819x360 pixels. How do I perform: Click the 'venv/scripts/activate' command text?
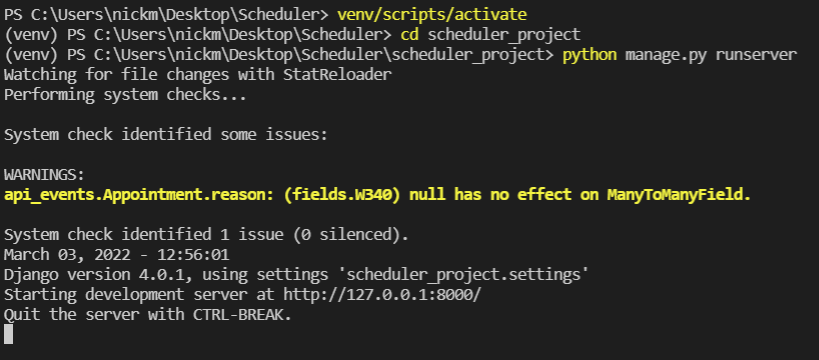coord(432,15)
